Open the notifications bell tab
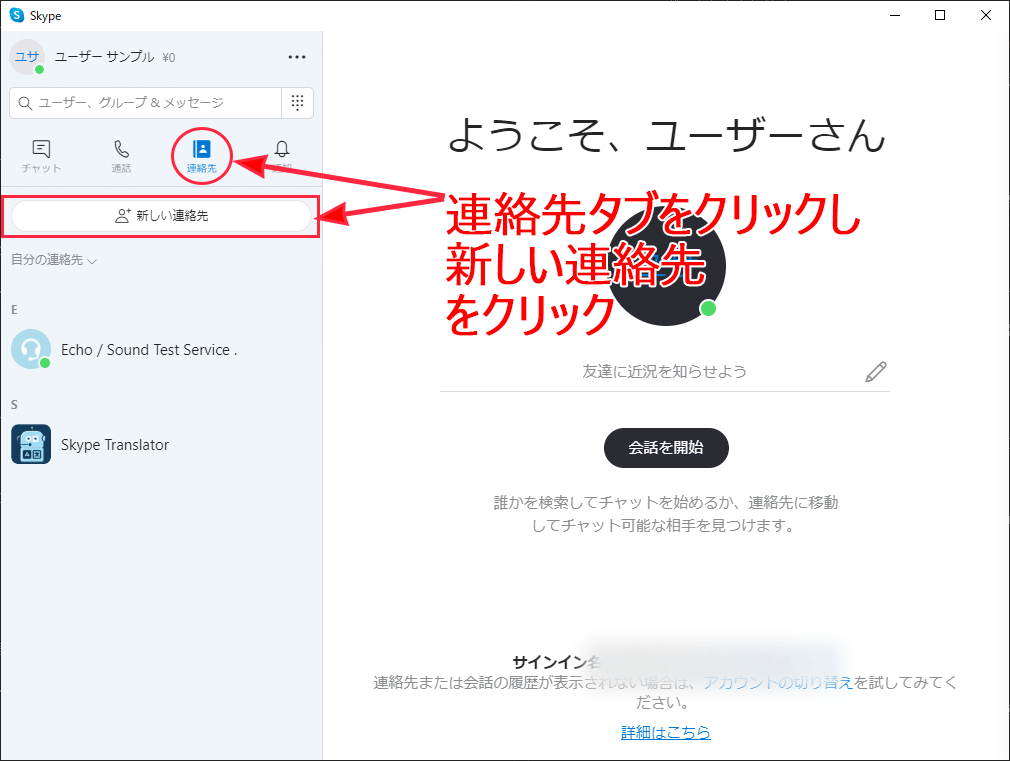The width and height of the screenshot is (1010, 761). [281, 151]
